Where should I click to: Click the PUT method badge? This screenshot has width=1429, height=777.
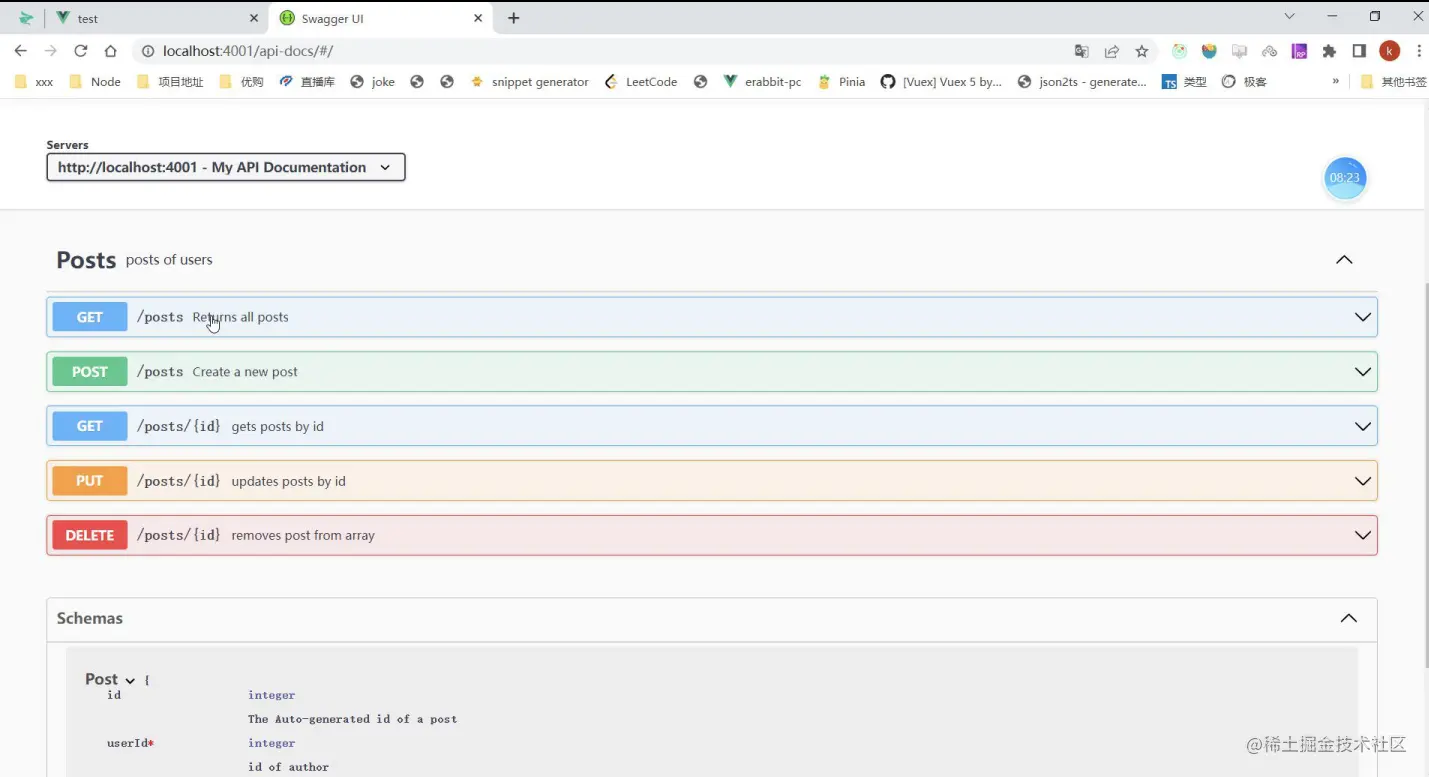(x=90, y=481)
